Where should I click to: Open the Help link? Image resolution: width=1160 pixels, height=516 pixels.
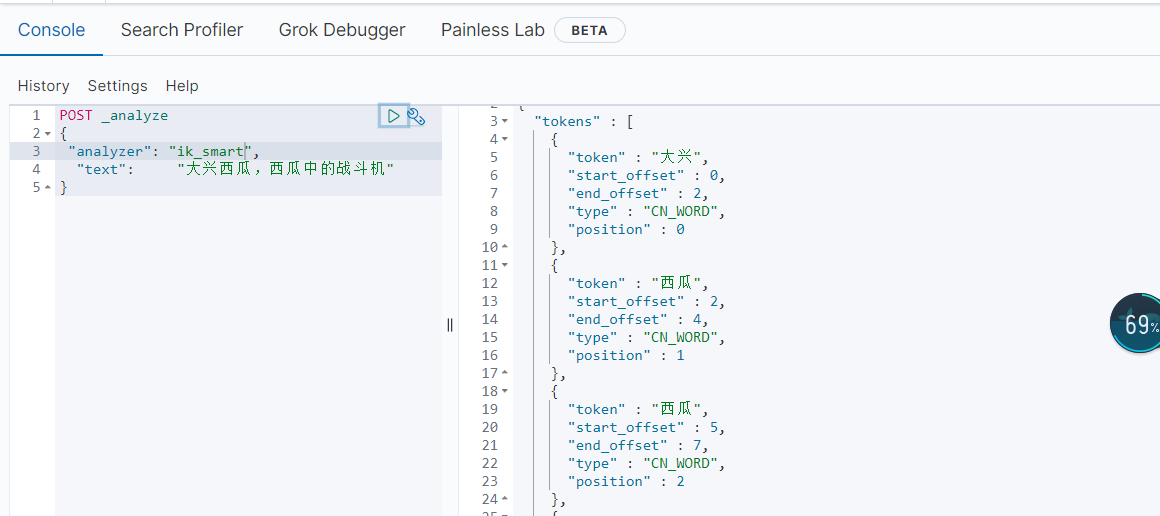[x=182, y=86]
